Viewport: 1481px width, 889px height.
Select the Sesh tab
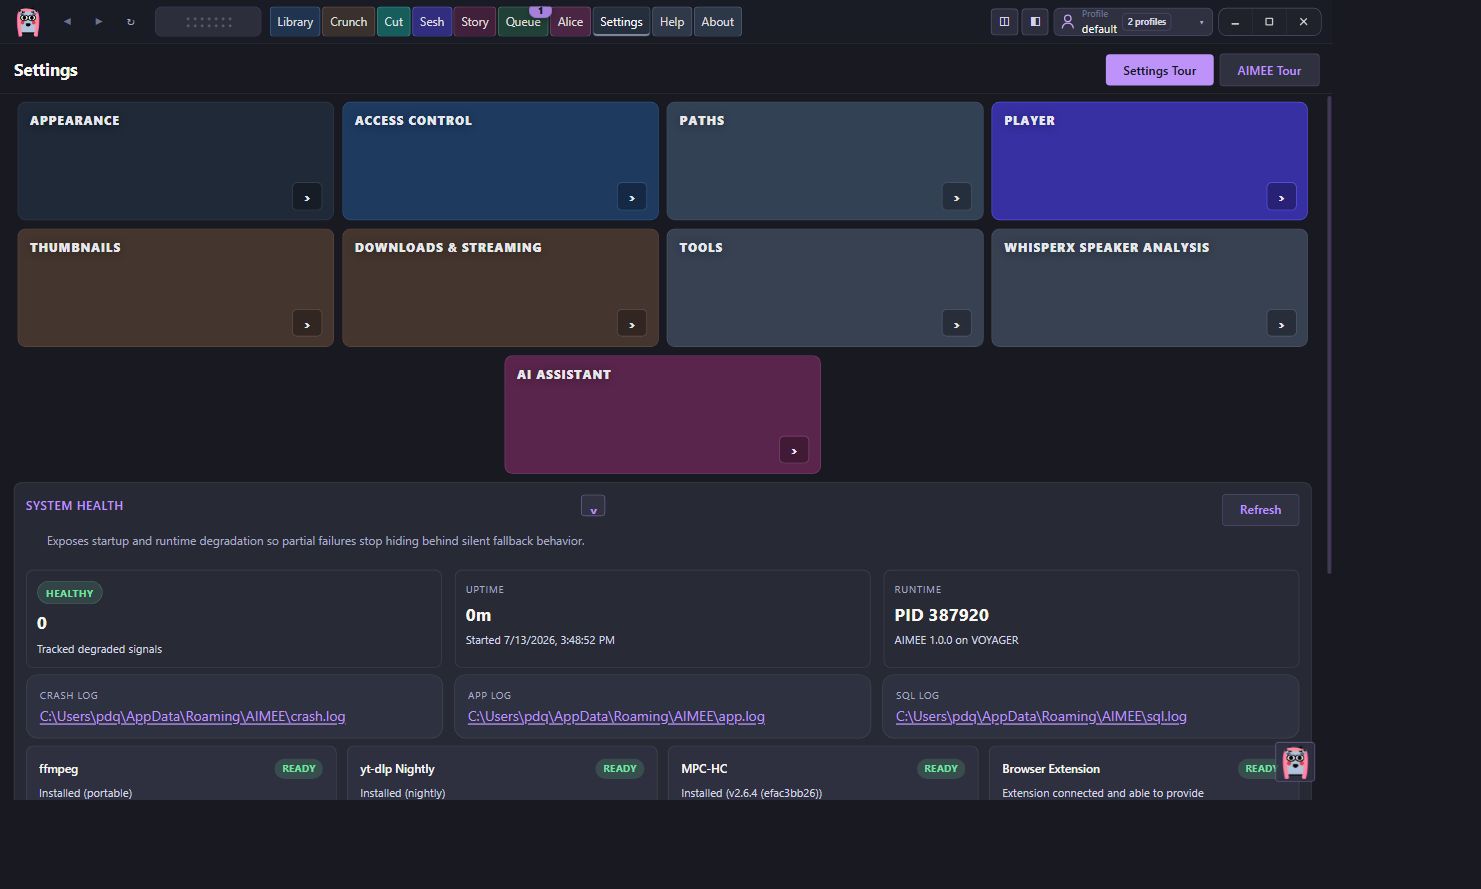click(432, 22)
